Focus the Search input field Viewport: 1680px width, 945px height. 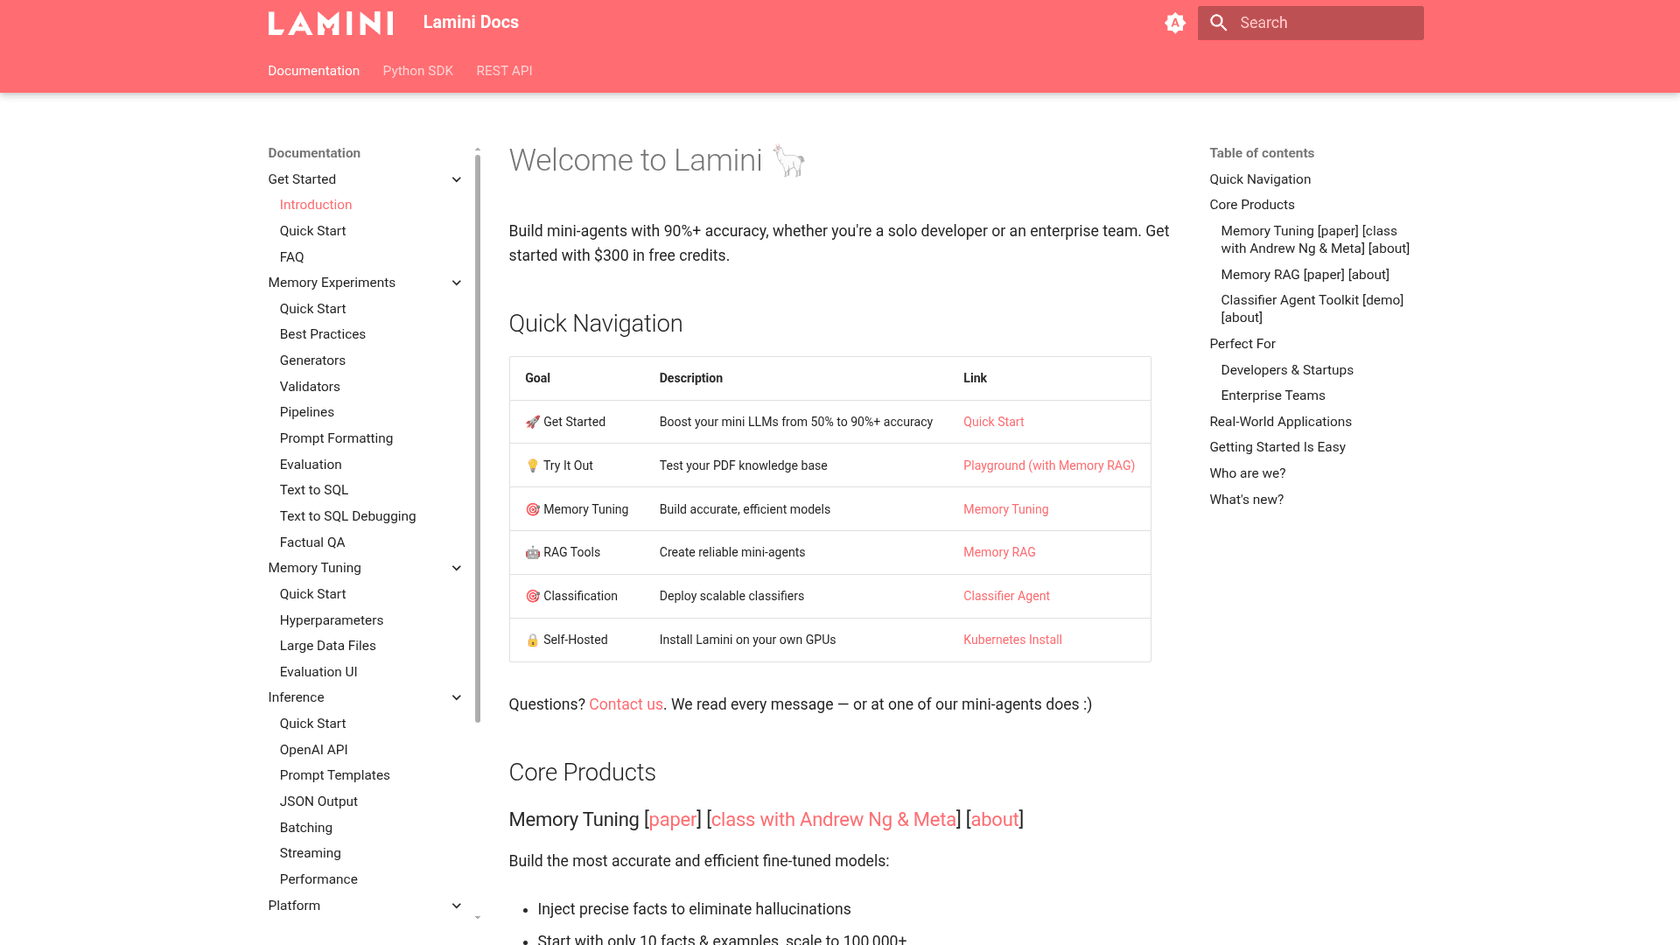coord(1310,23)
